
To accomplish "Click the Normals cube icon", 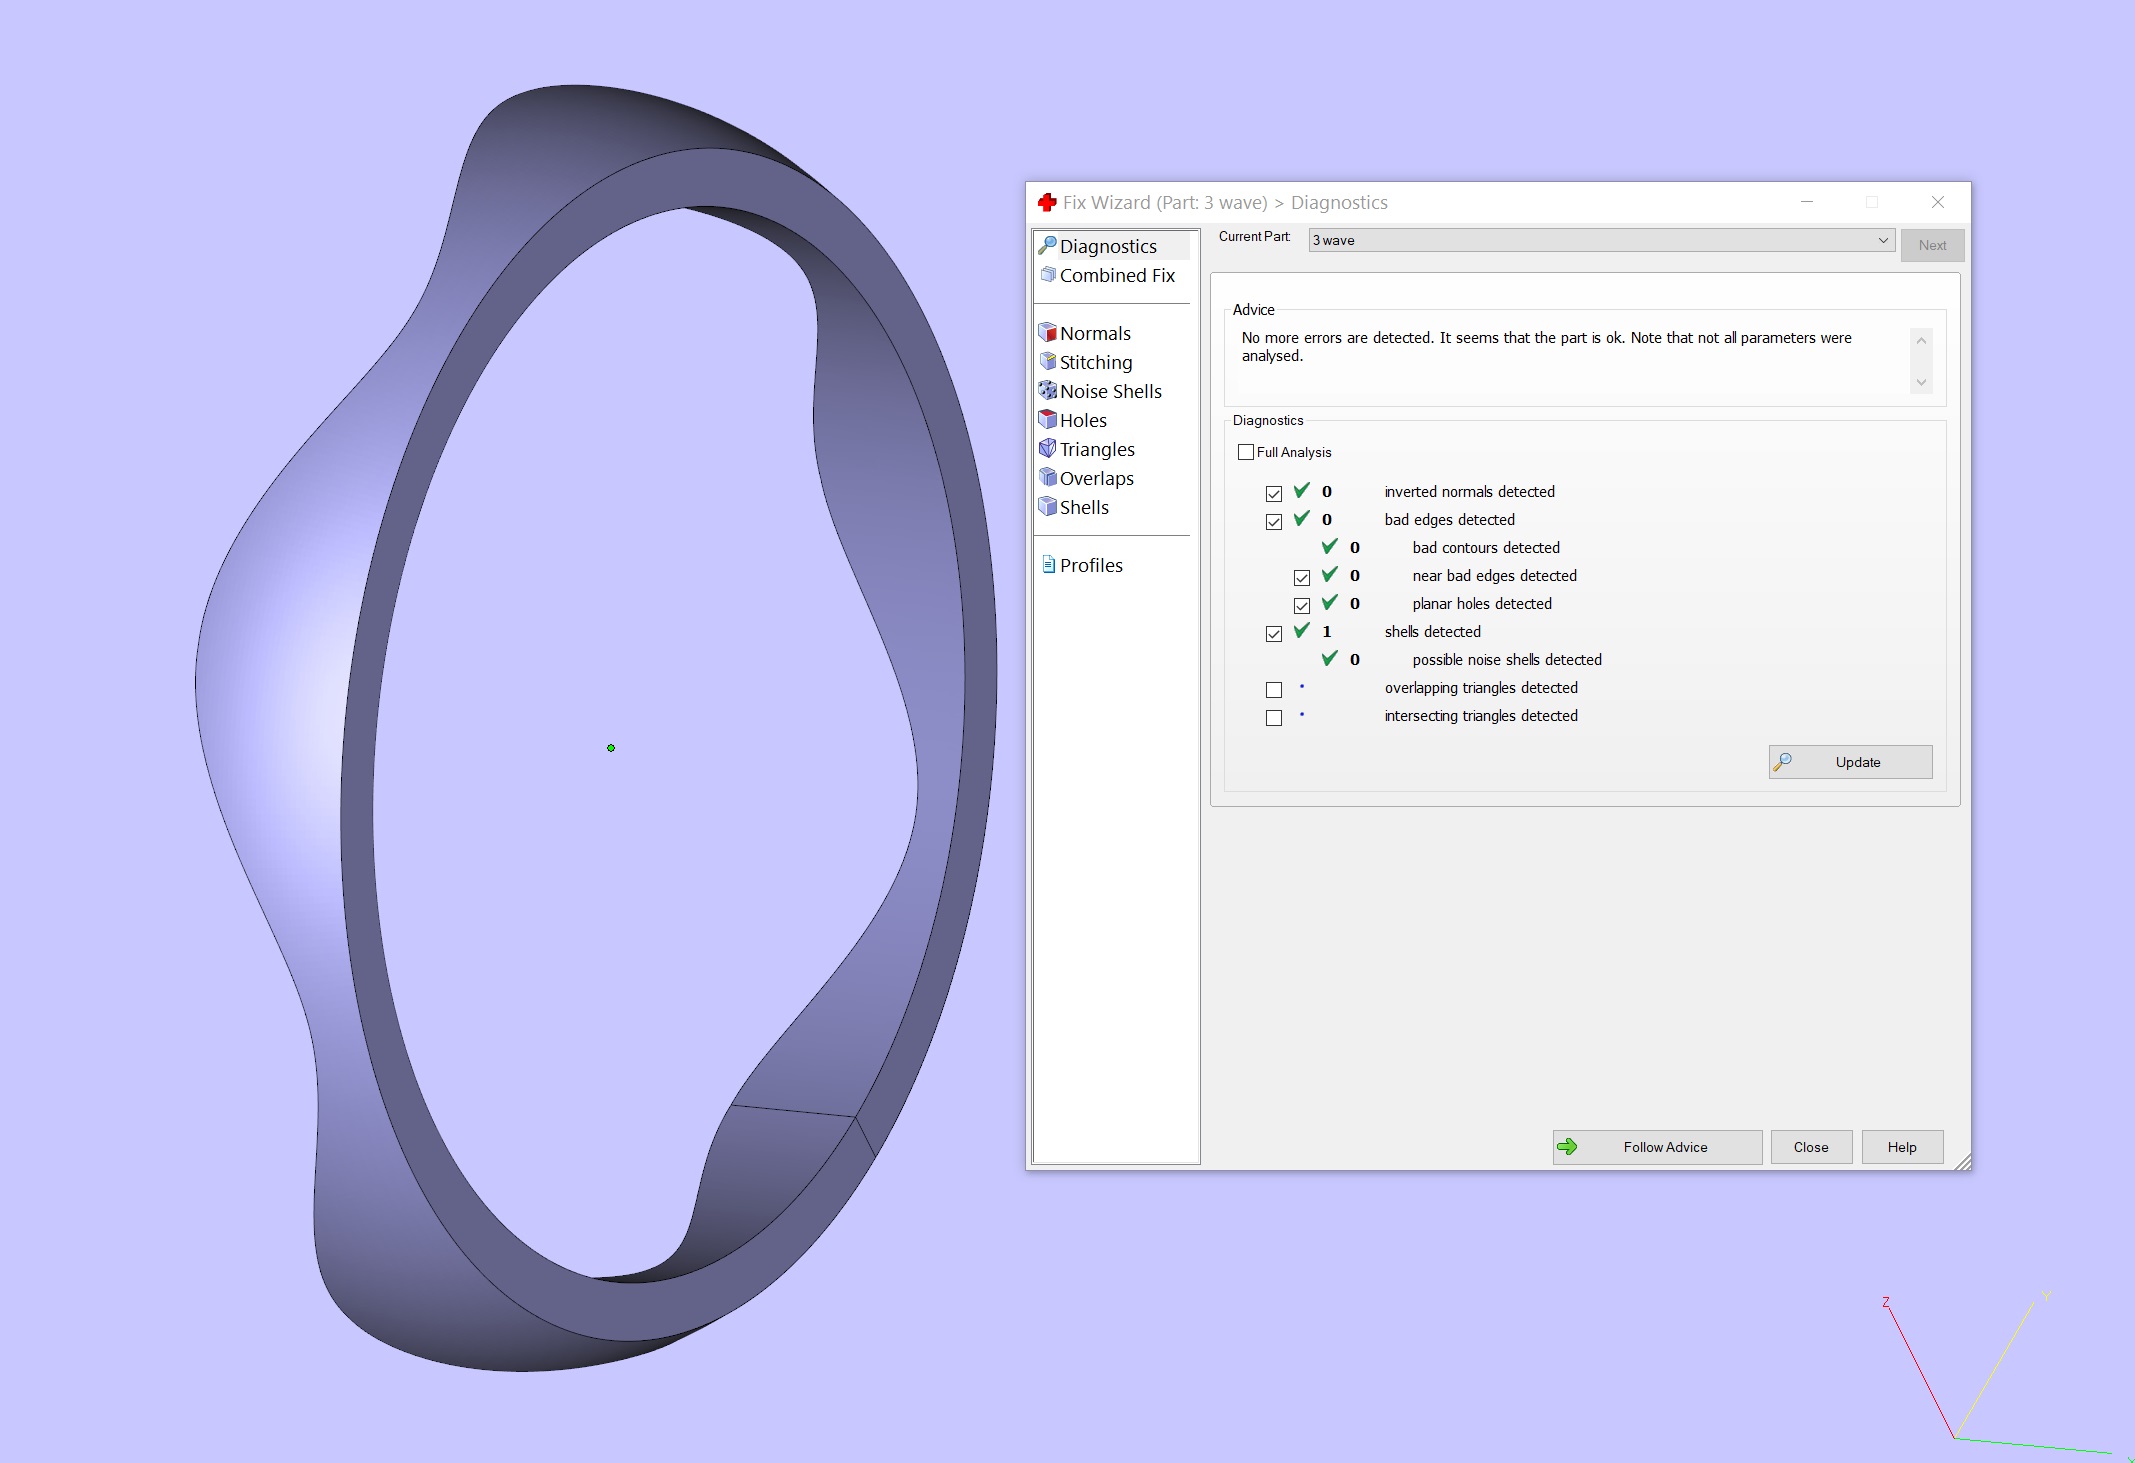I will 1047,332.
